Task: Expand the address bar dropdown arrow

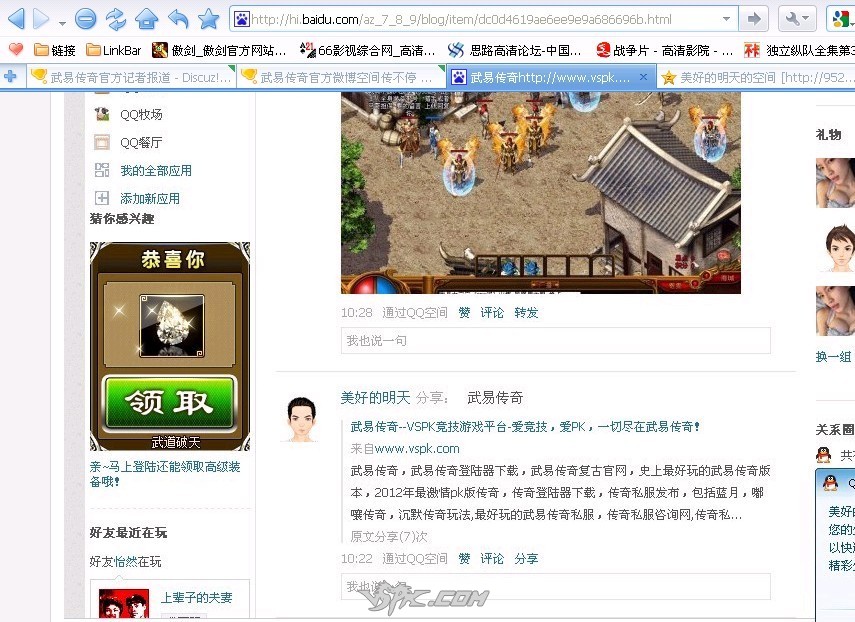Action: coord(726,19)
